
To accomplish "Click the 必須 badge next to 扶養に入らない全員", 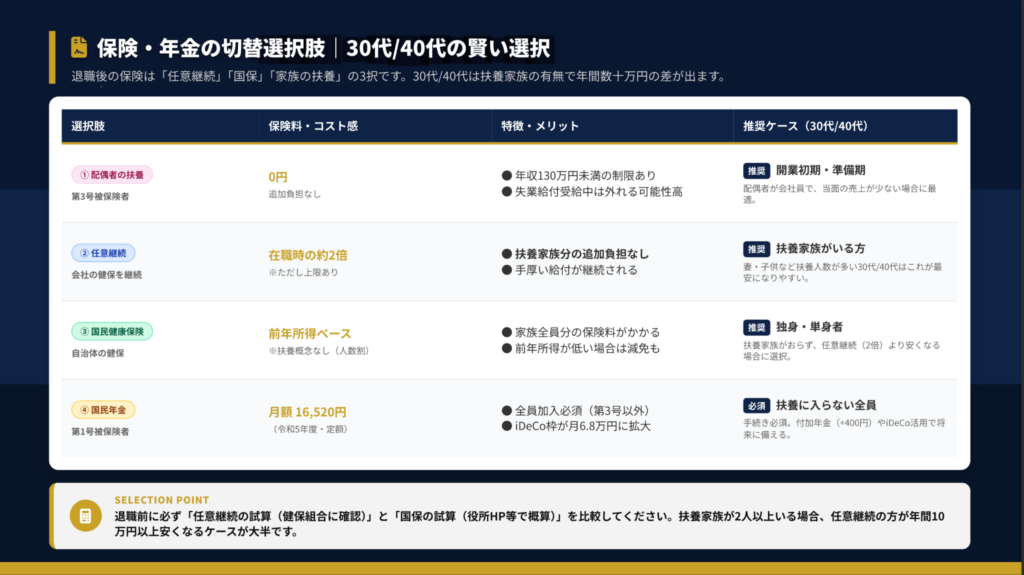I will click(756, 405).
